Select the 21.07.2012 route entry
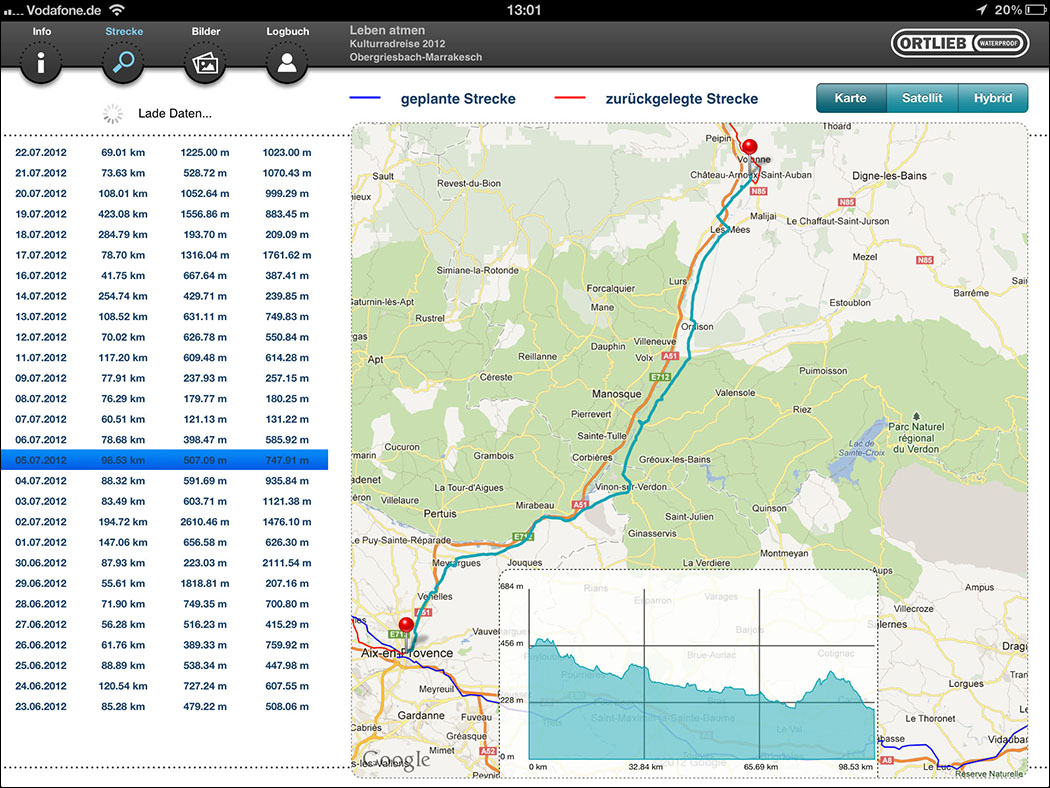 (164, 173)
